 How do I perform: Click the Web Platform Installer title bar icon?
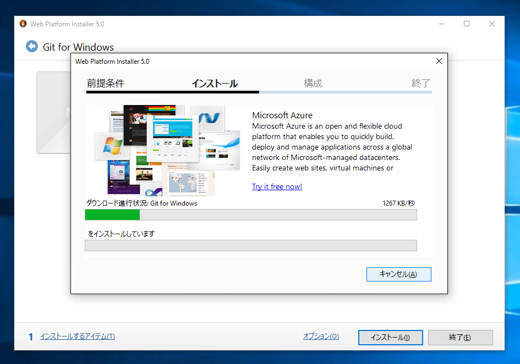pyautogui.click(x=23, y=24)
